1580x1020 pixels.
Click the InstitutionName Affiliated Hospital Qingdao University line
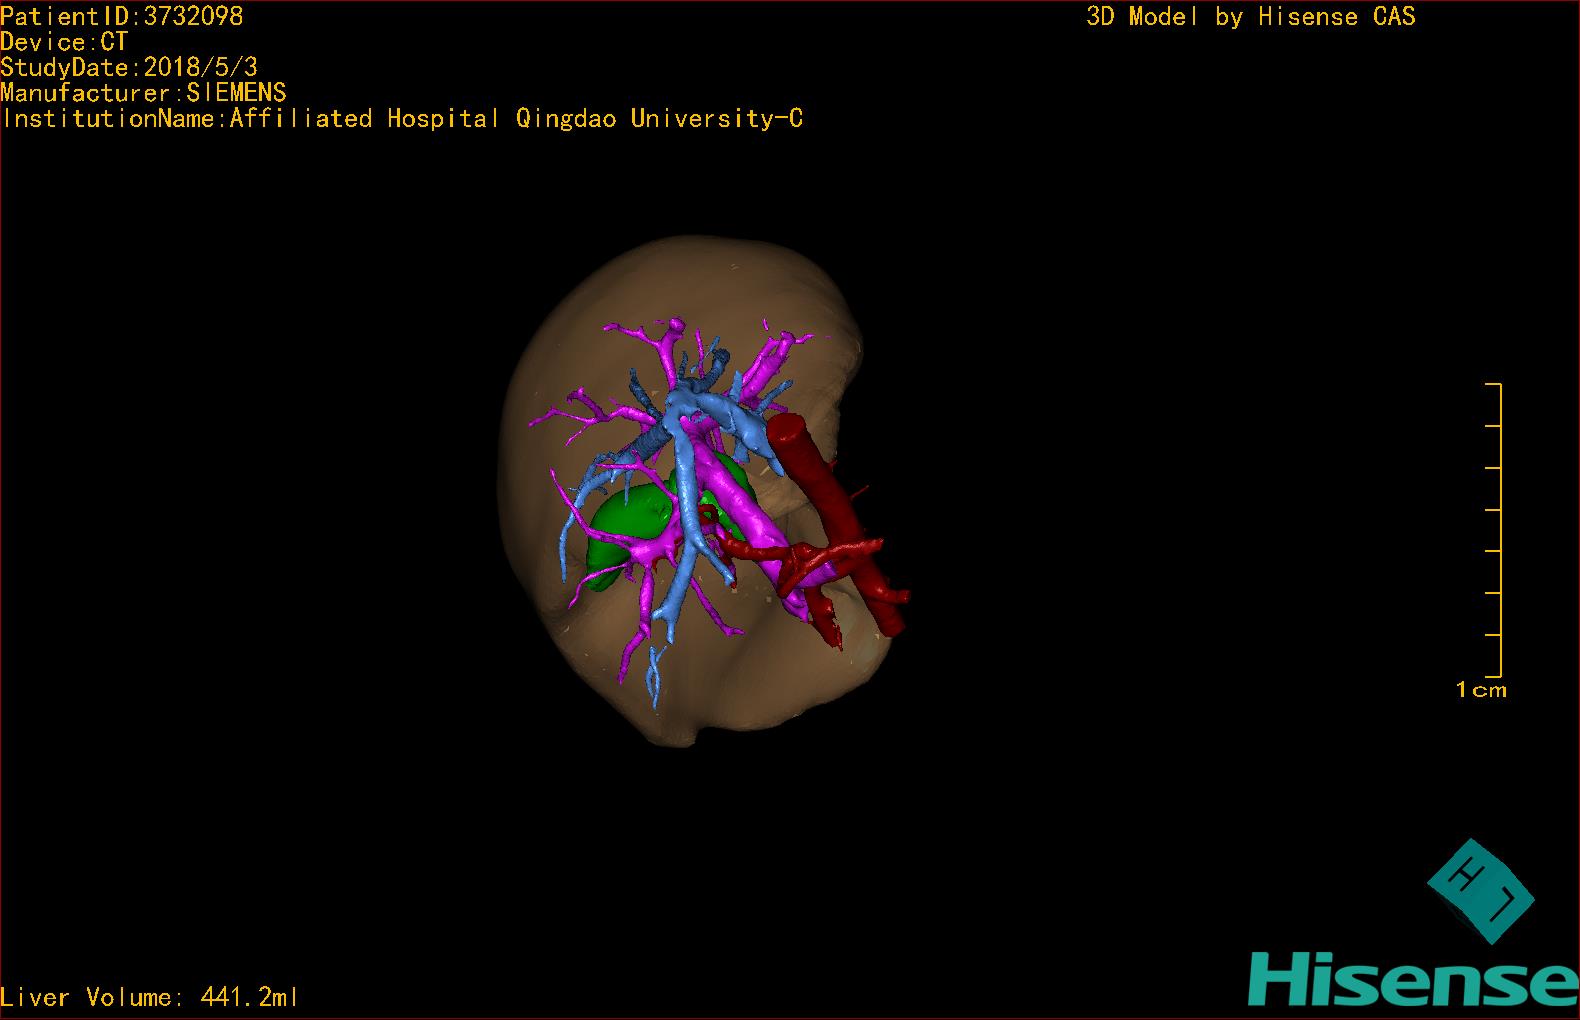pos(402,119)
